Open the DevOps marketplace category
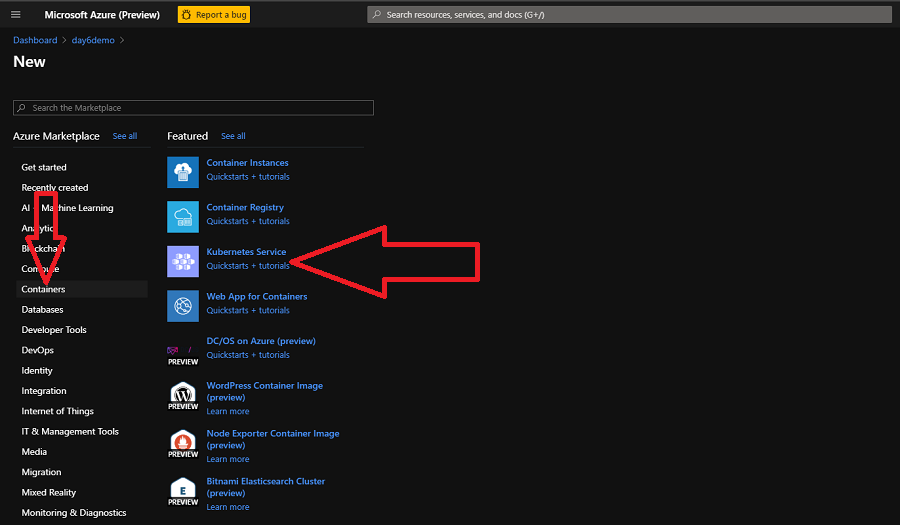The image size is (900, 525). tap(38, 350)
